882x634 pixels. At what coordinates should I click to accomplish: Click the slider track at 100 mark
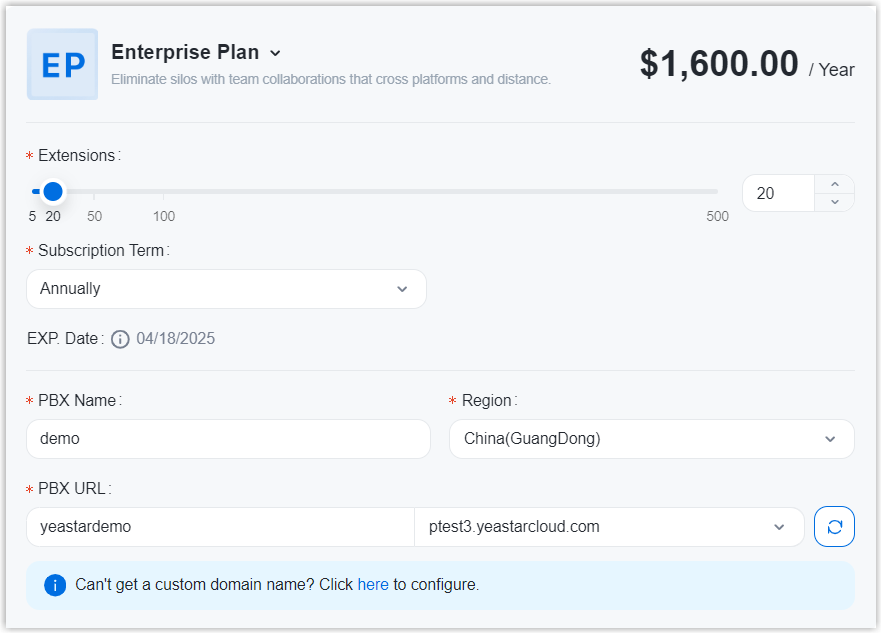pos(164,191)
